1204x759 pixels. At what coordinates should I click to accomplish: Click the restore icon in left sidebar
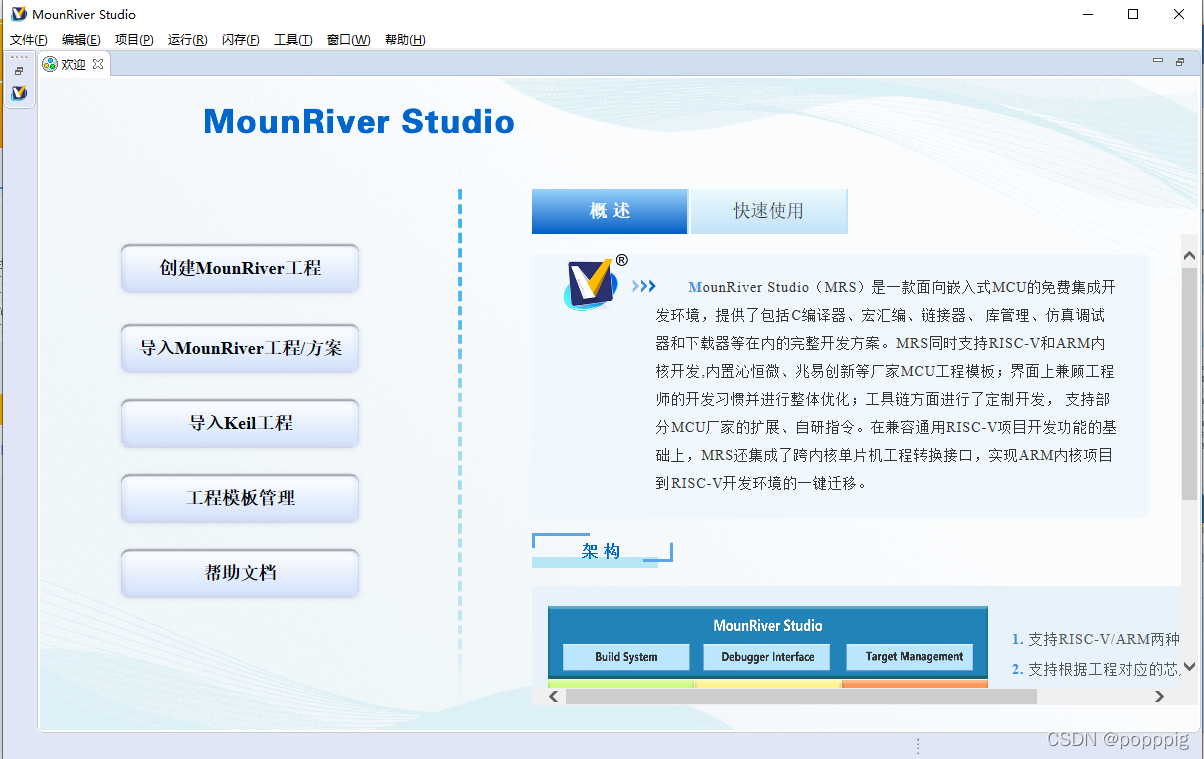[x=19, y=72]
